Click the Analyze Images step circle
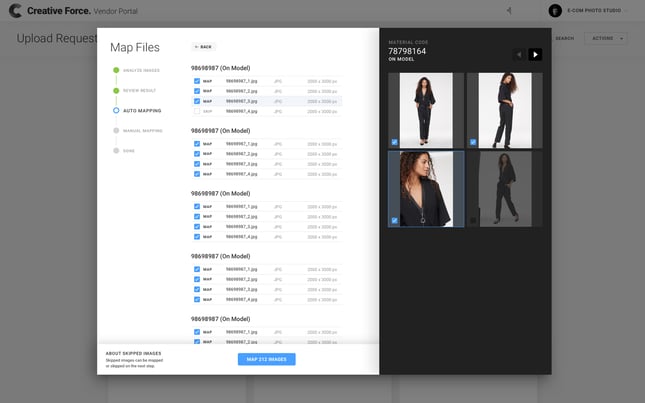This screenshot has width=645, height=403. pyautogui.click(x=116, y=71)
